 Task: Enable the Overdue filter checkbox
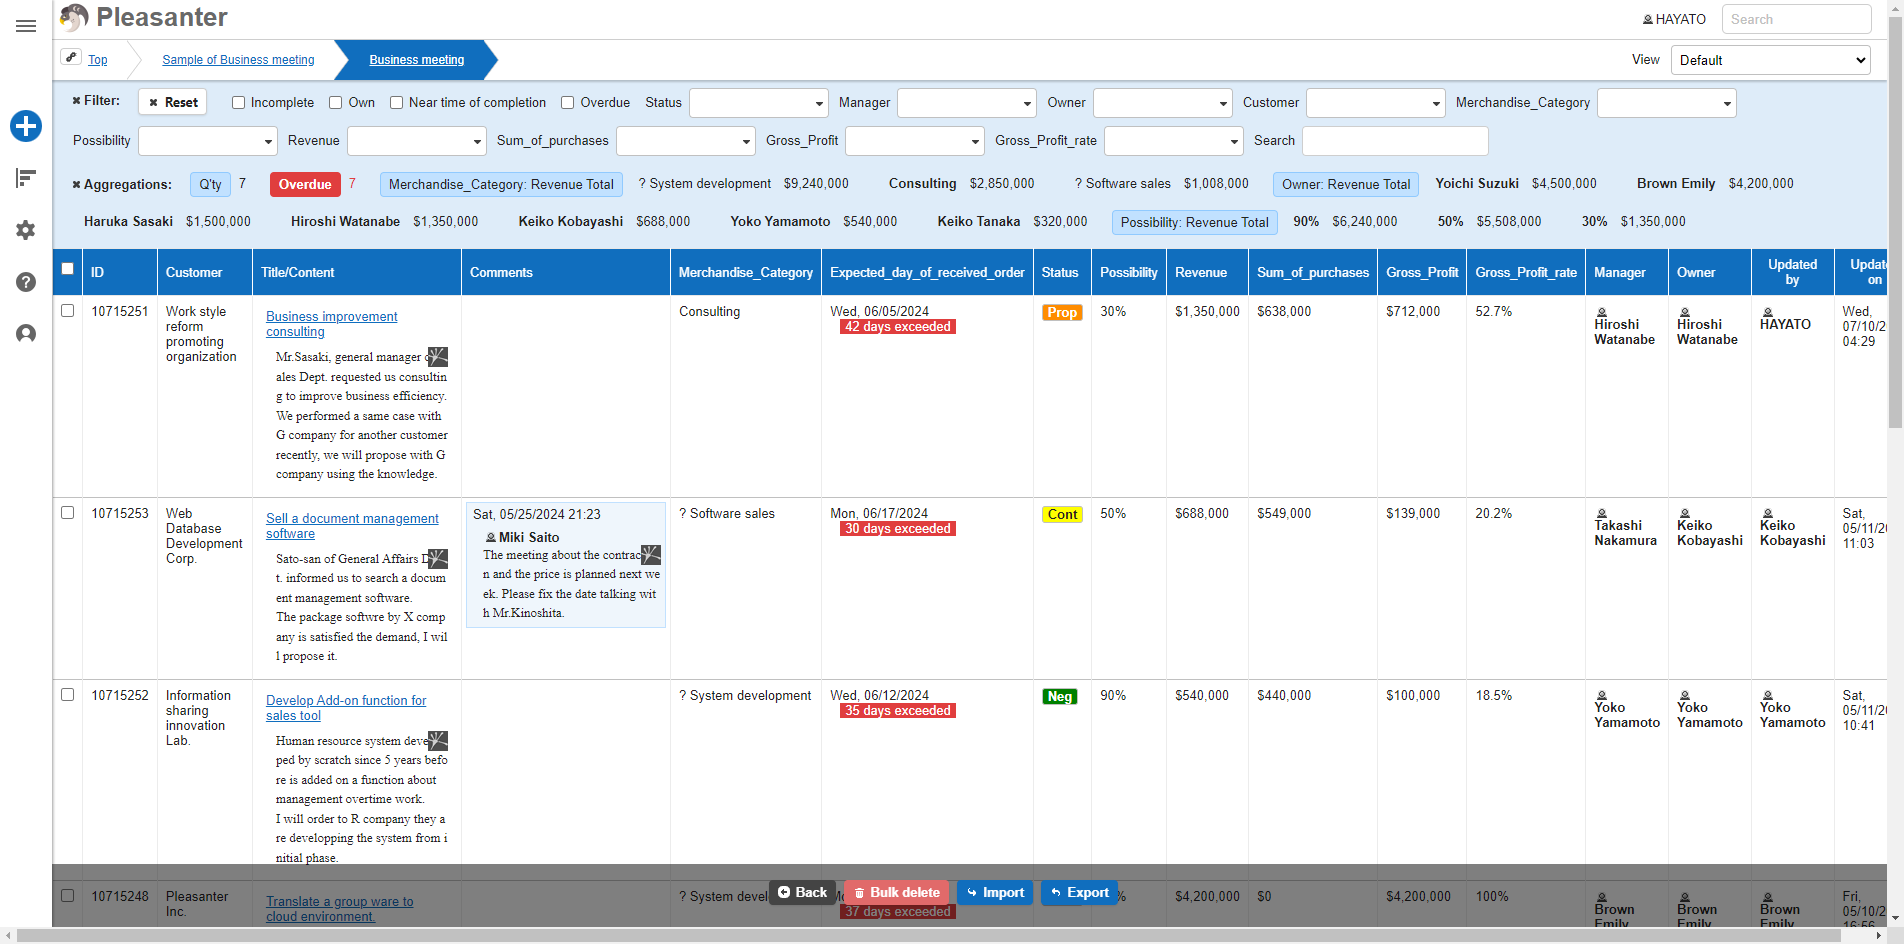[568, 102]
